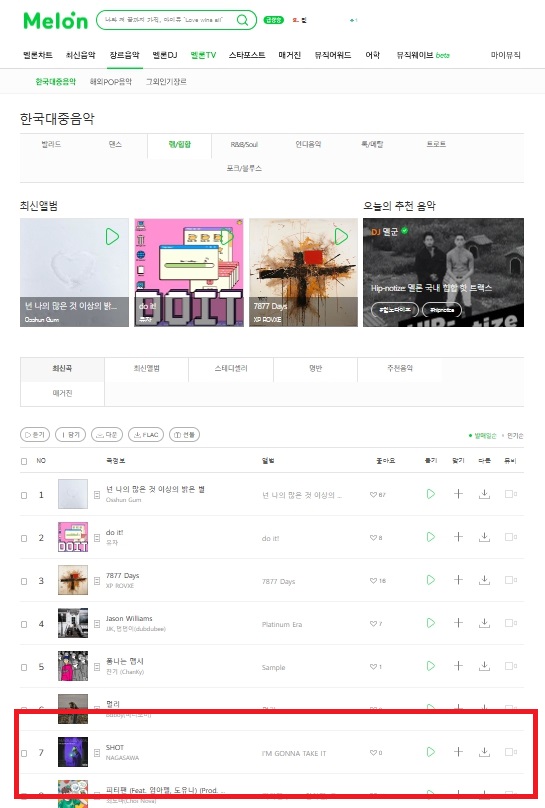Tick the checkbox for song number 1

(x=24, y=495)
